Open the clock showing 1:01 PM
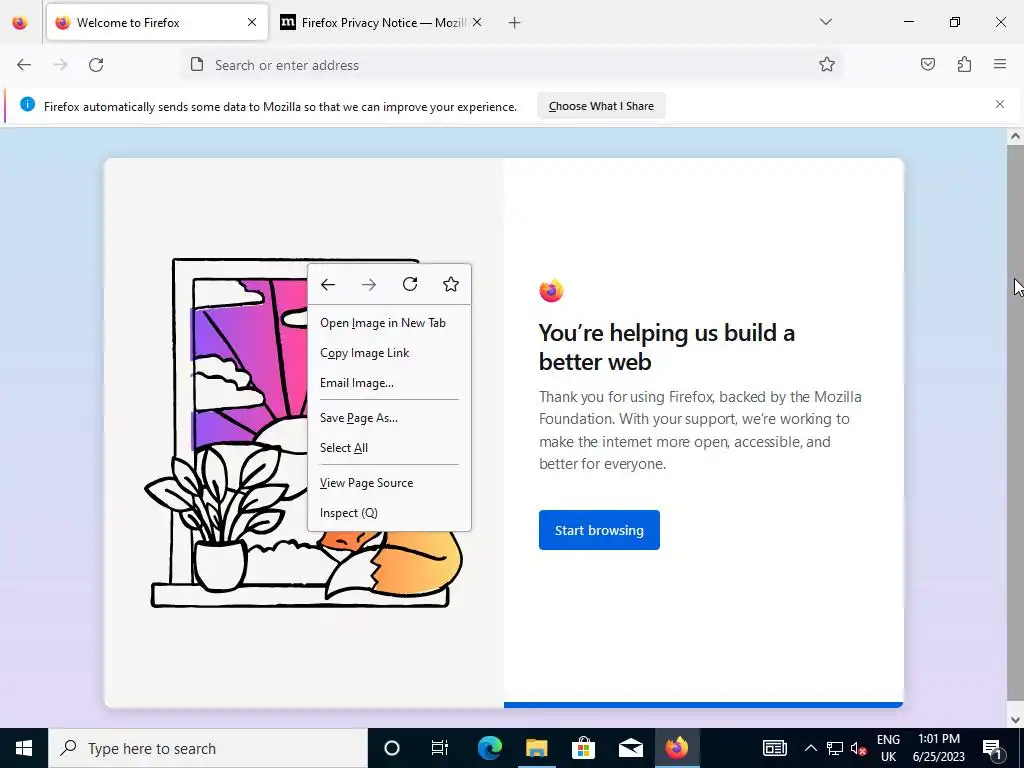1024x768 pixels. [x=938, y=748]
